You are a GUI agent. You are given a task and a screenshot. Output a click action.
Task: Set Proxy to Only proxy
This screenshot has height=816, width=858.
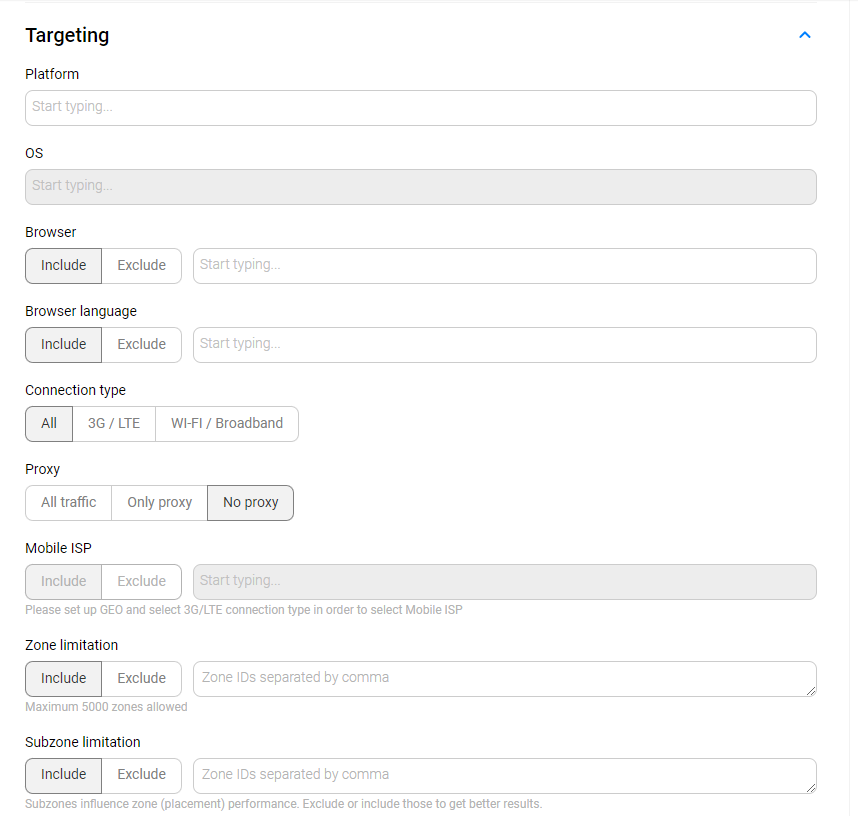tap(159, 503)
